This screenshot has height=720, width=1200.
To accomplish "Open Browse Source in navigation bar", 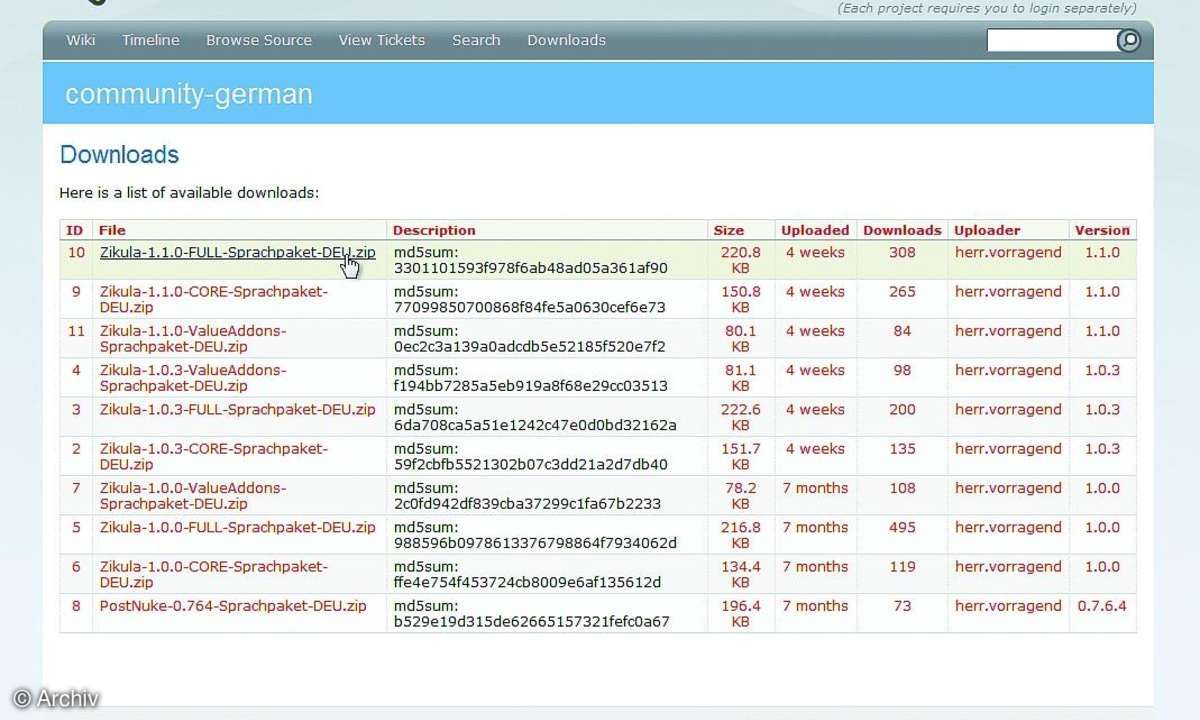I will [259, 40].
